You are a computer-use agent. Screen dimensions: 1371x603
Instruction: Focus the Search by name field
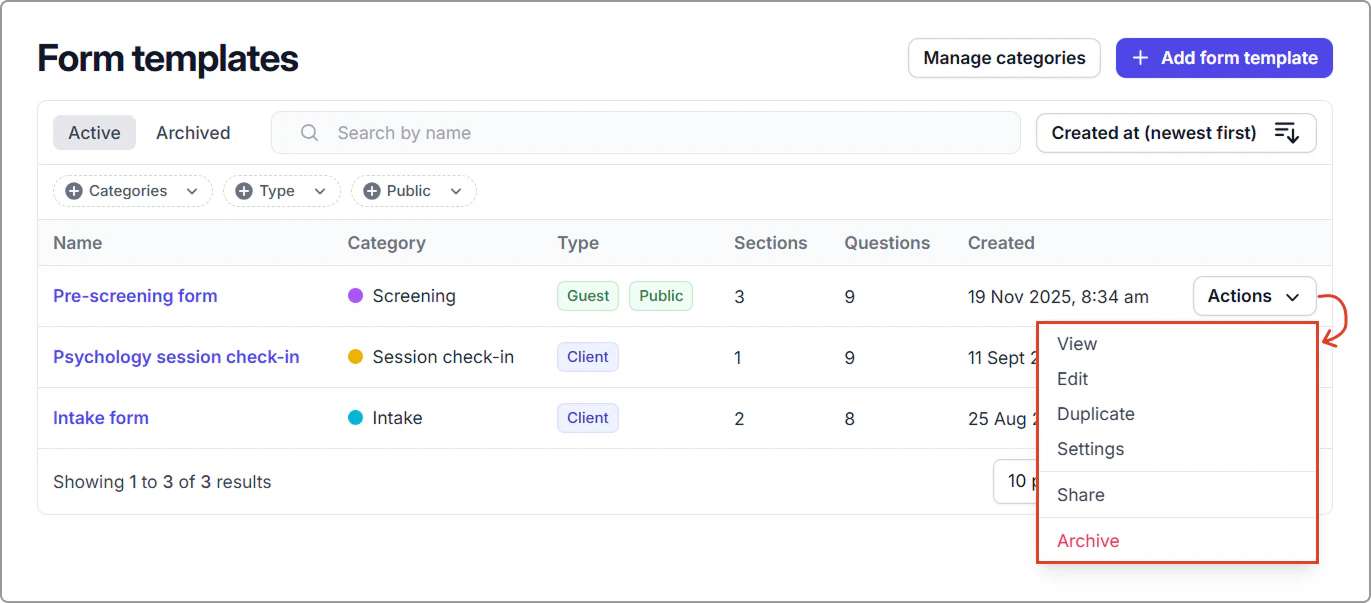coord(646,133)
